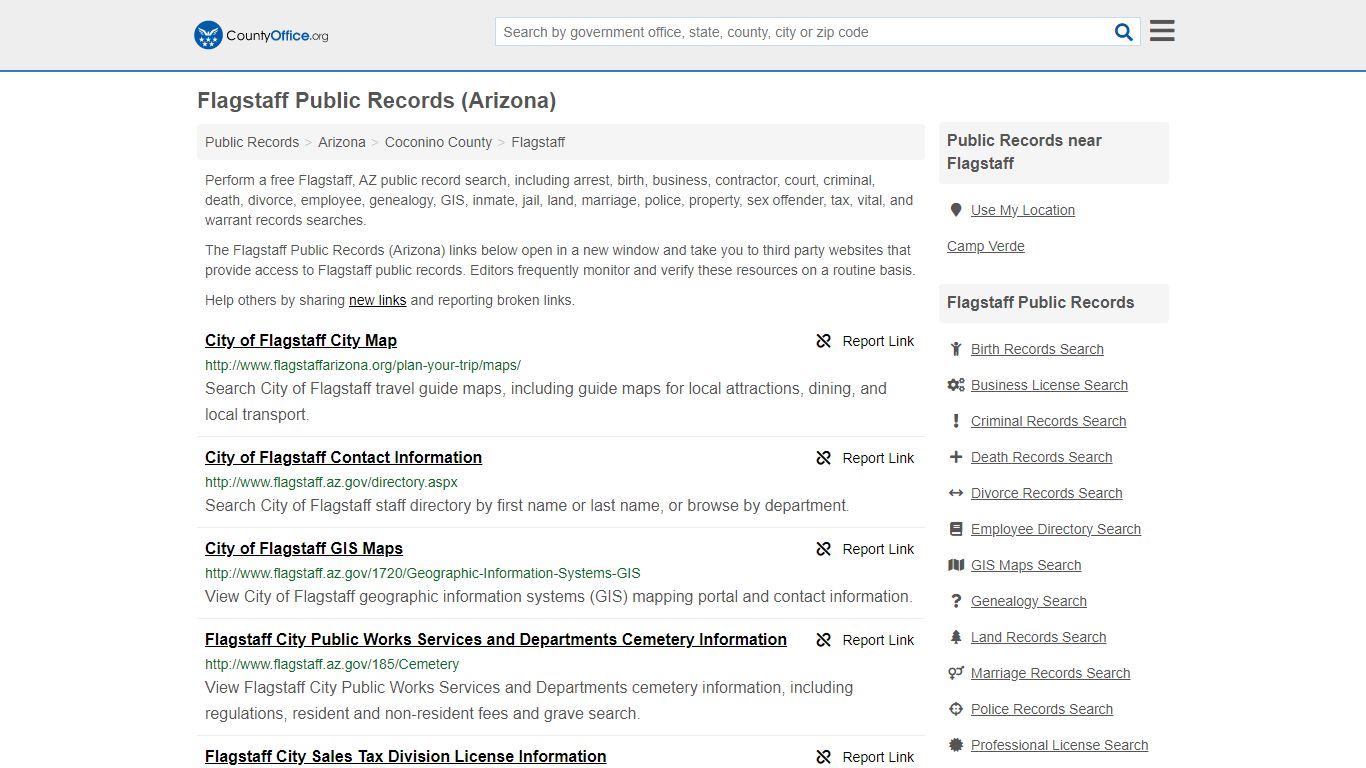This screenshot has width=1366, height=768.
Task: Open Criminal Records Search
Action: [1048, 421]
